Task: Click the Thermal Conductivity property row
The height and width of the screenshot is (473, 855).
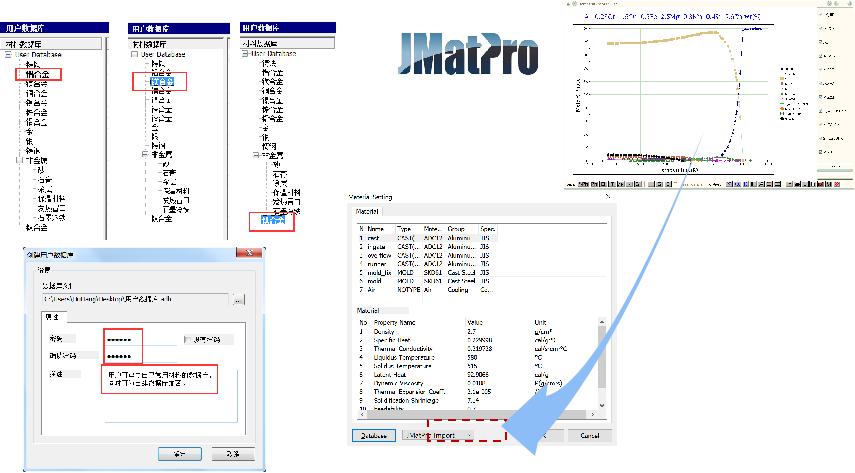Action: [x=477, y=349]
